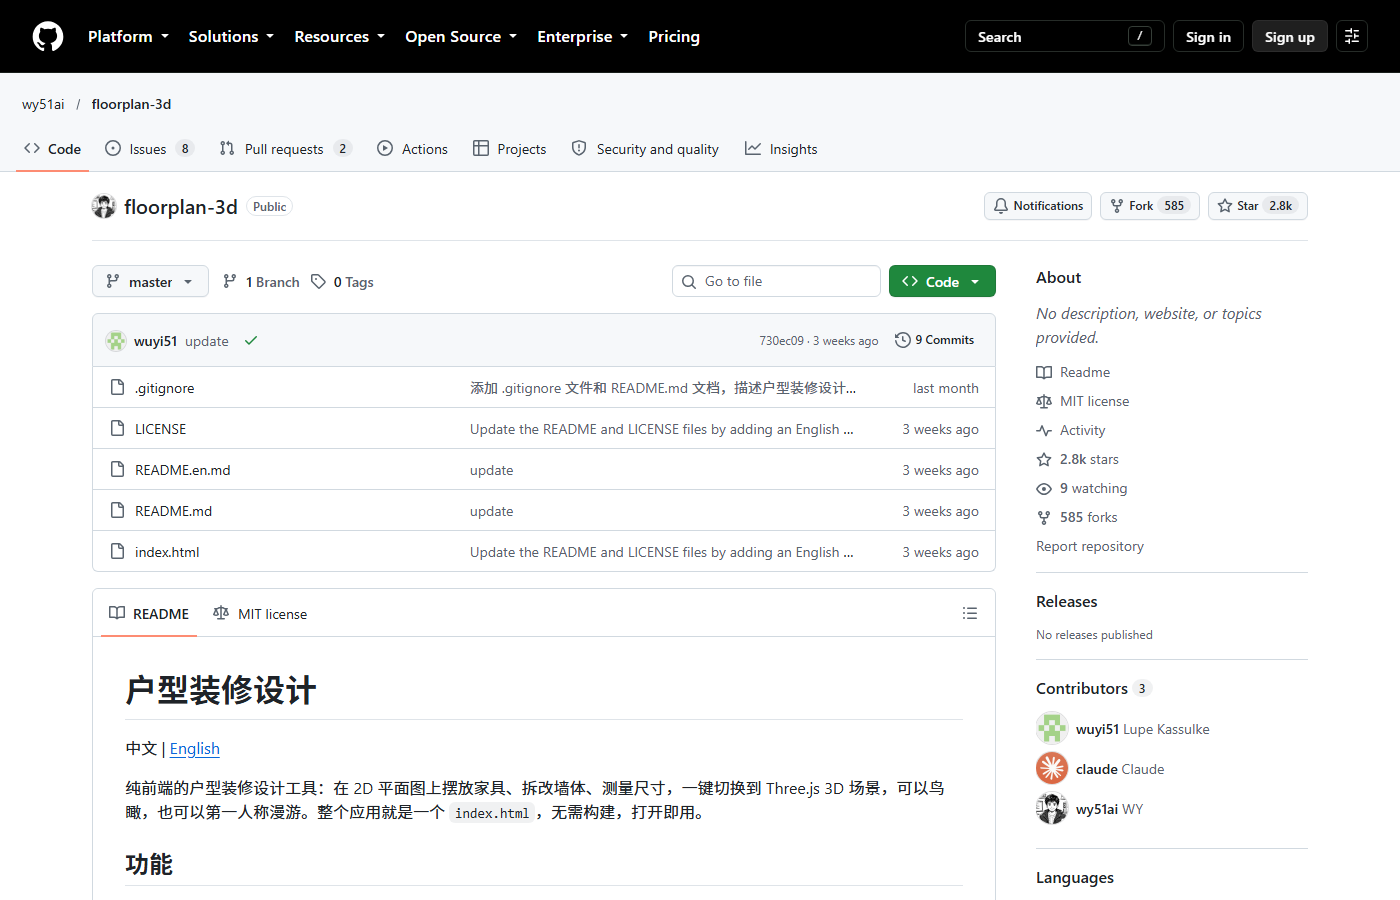Click the Activity pulse icon
Screen dimensions: 1400x900
point(1044,431)
